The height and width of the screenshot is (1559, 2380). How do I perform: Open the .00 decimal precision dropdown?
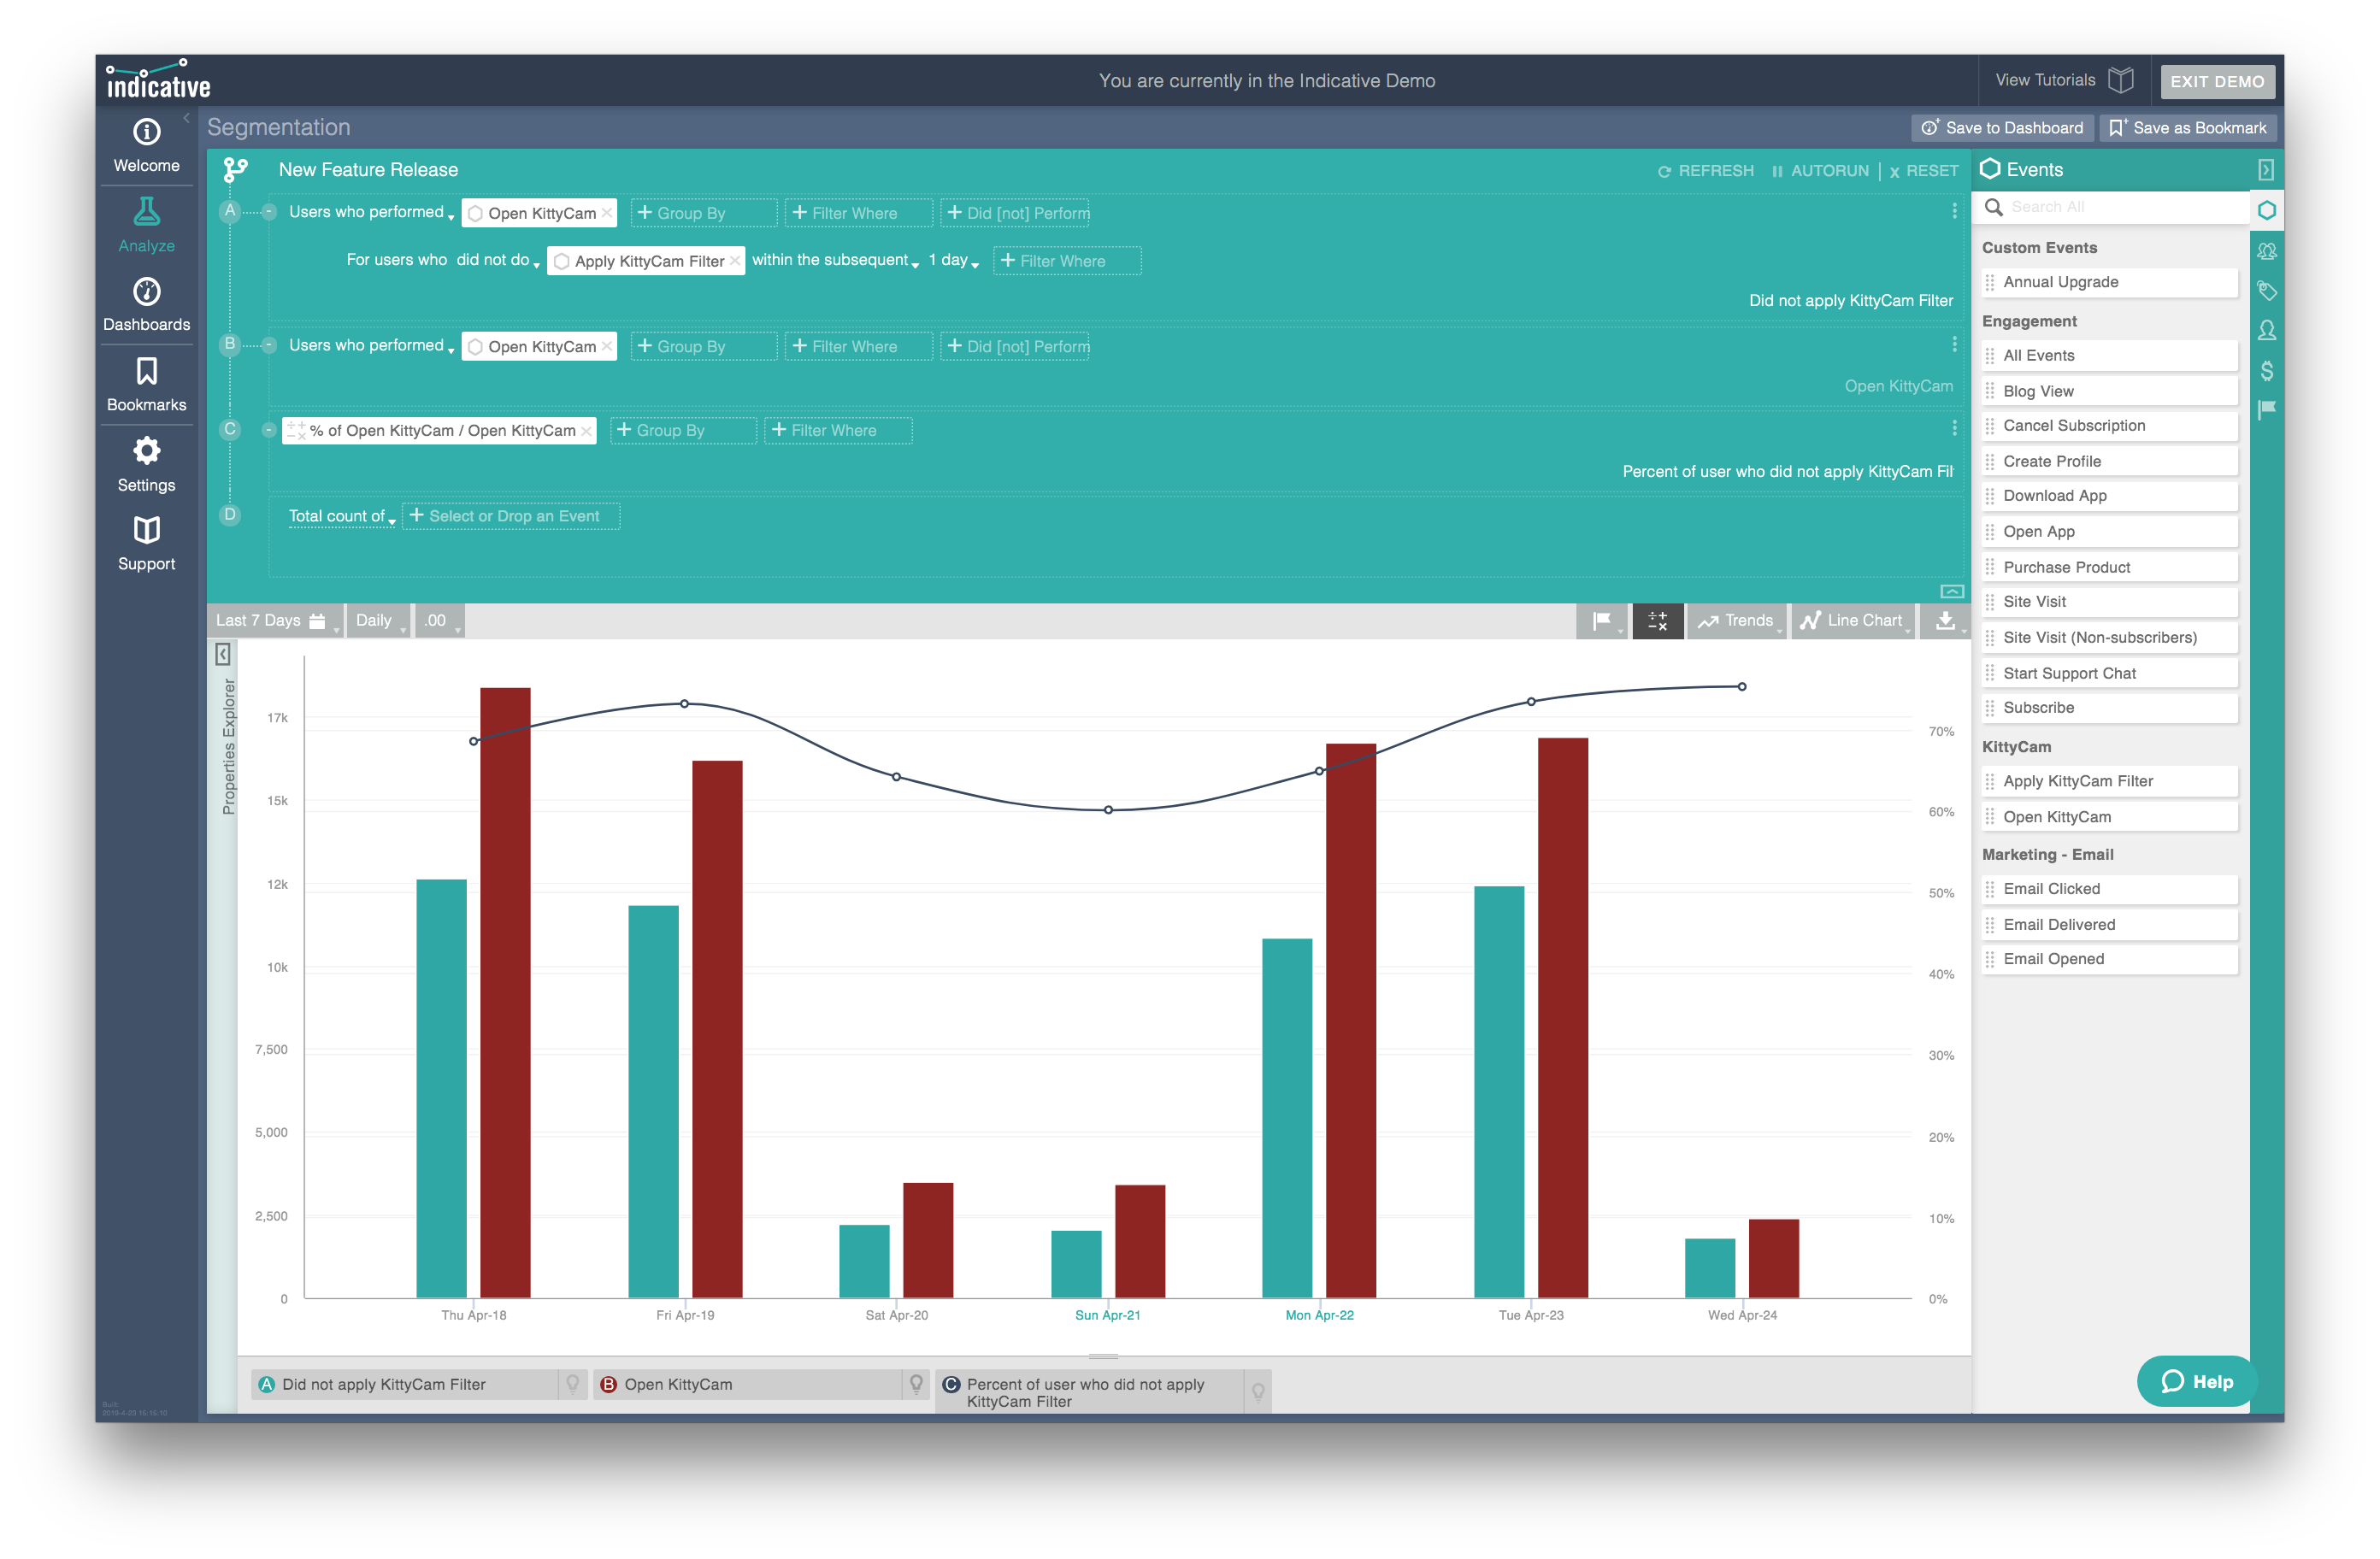tap(440, 621)
